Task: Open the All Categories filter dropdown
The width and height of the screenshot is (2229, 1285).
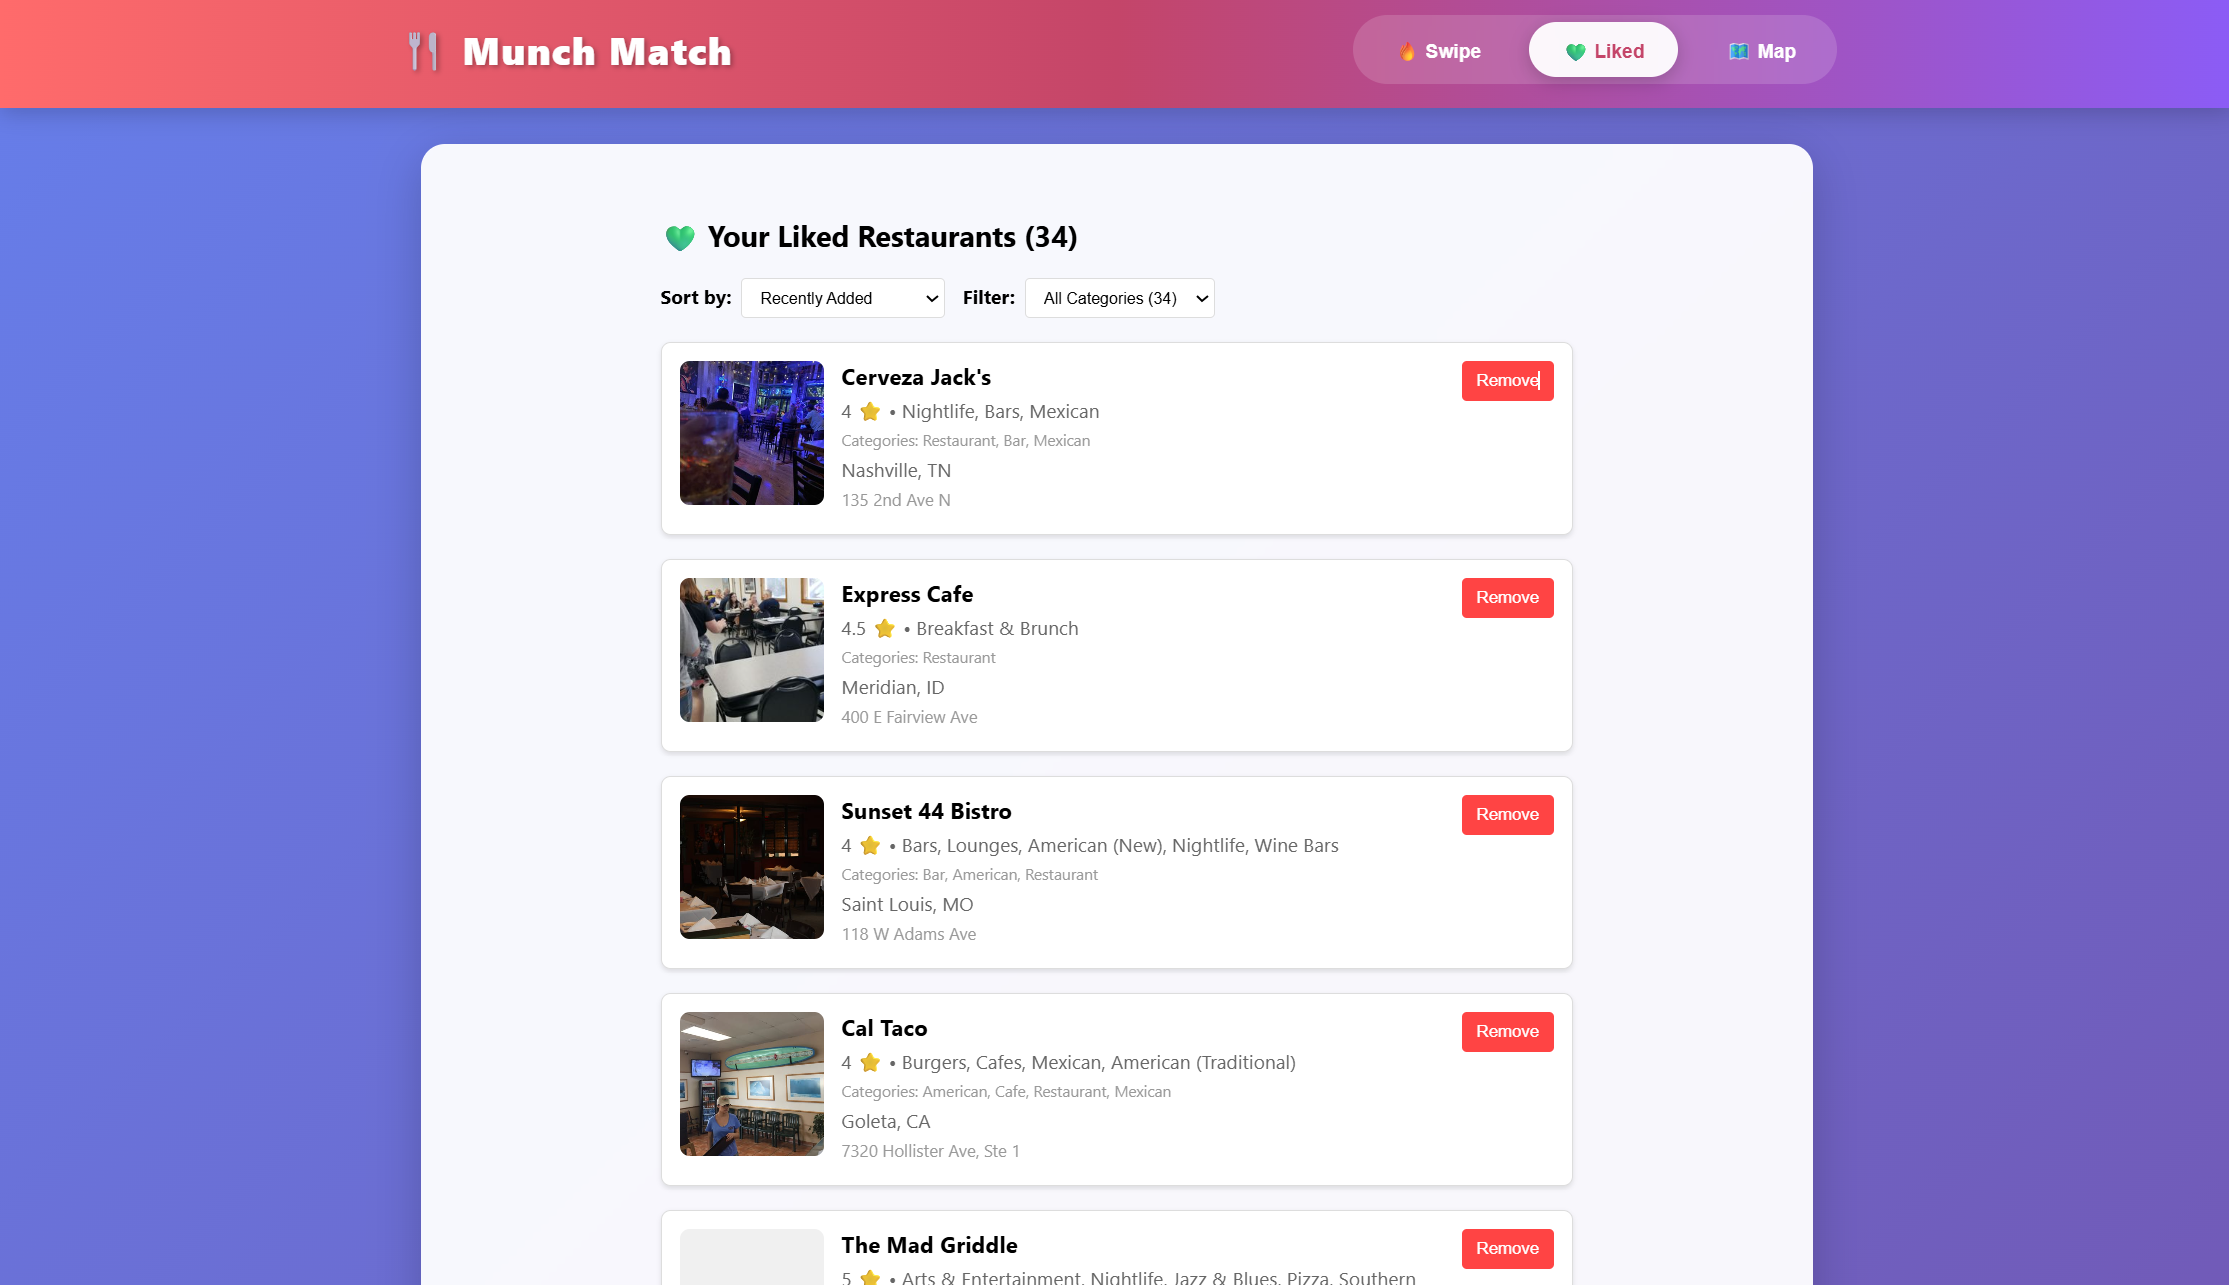Action: pyautogui.click(x=1120, y=298)
